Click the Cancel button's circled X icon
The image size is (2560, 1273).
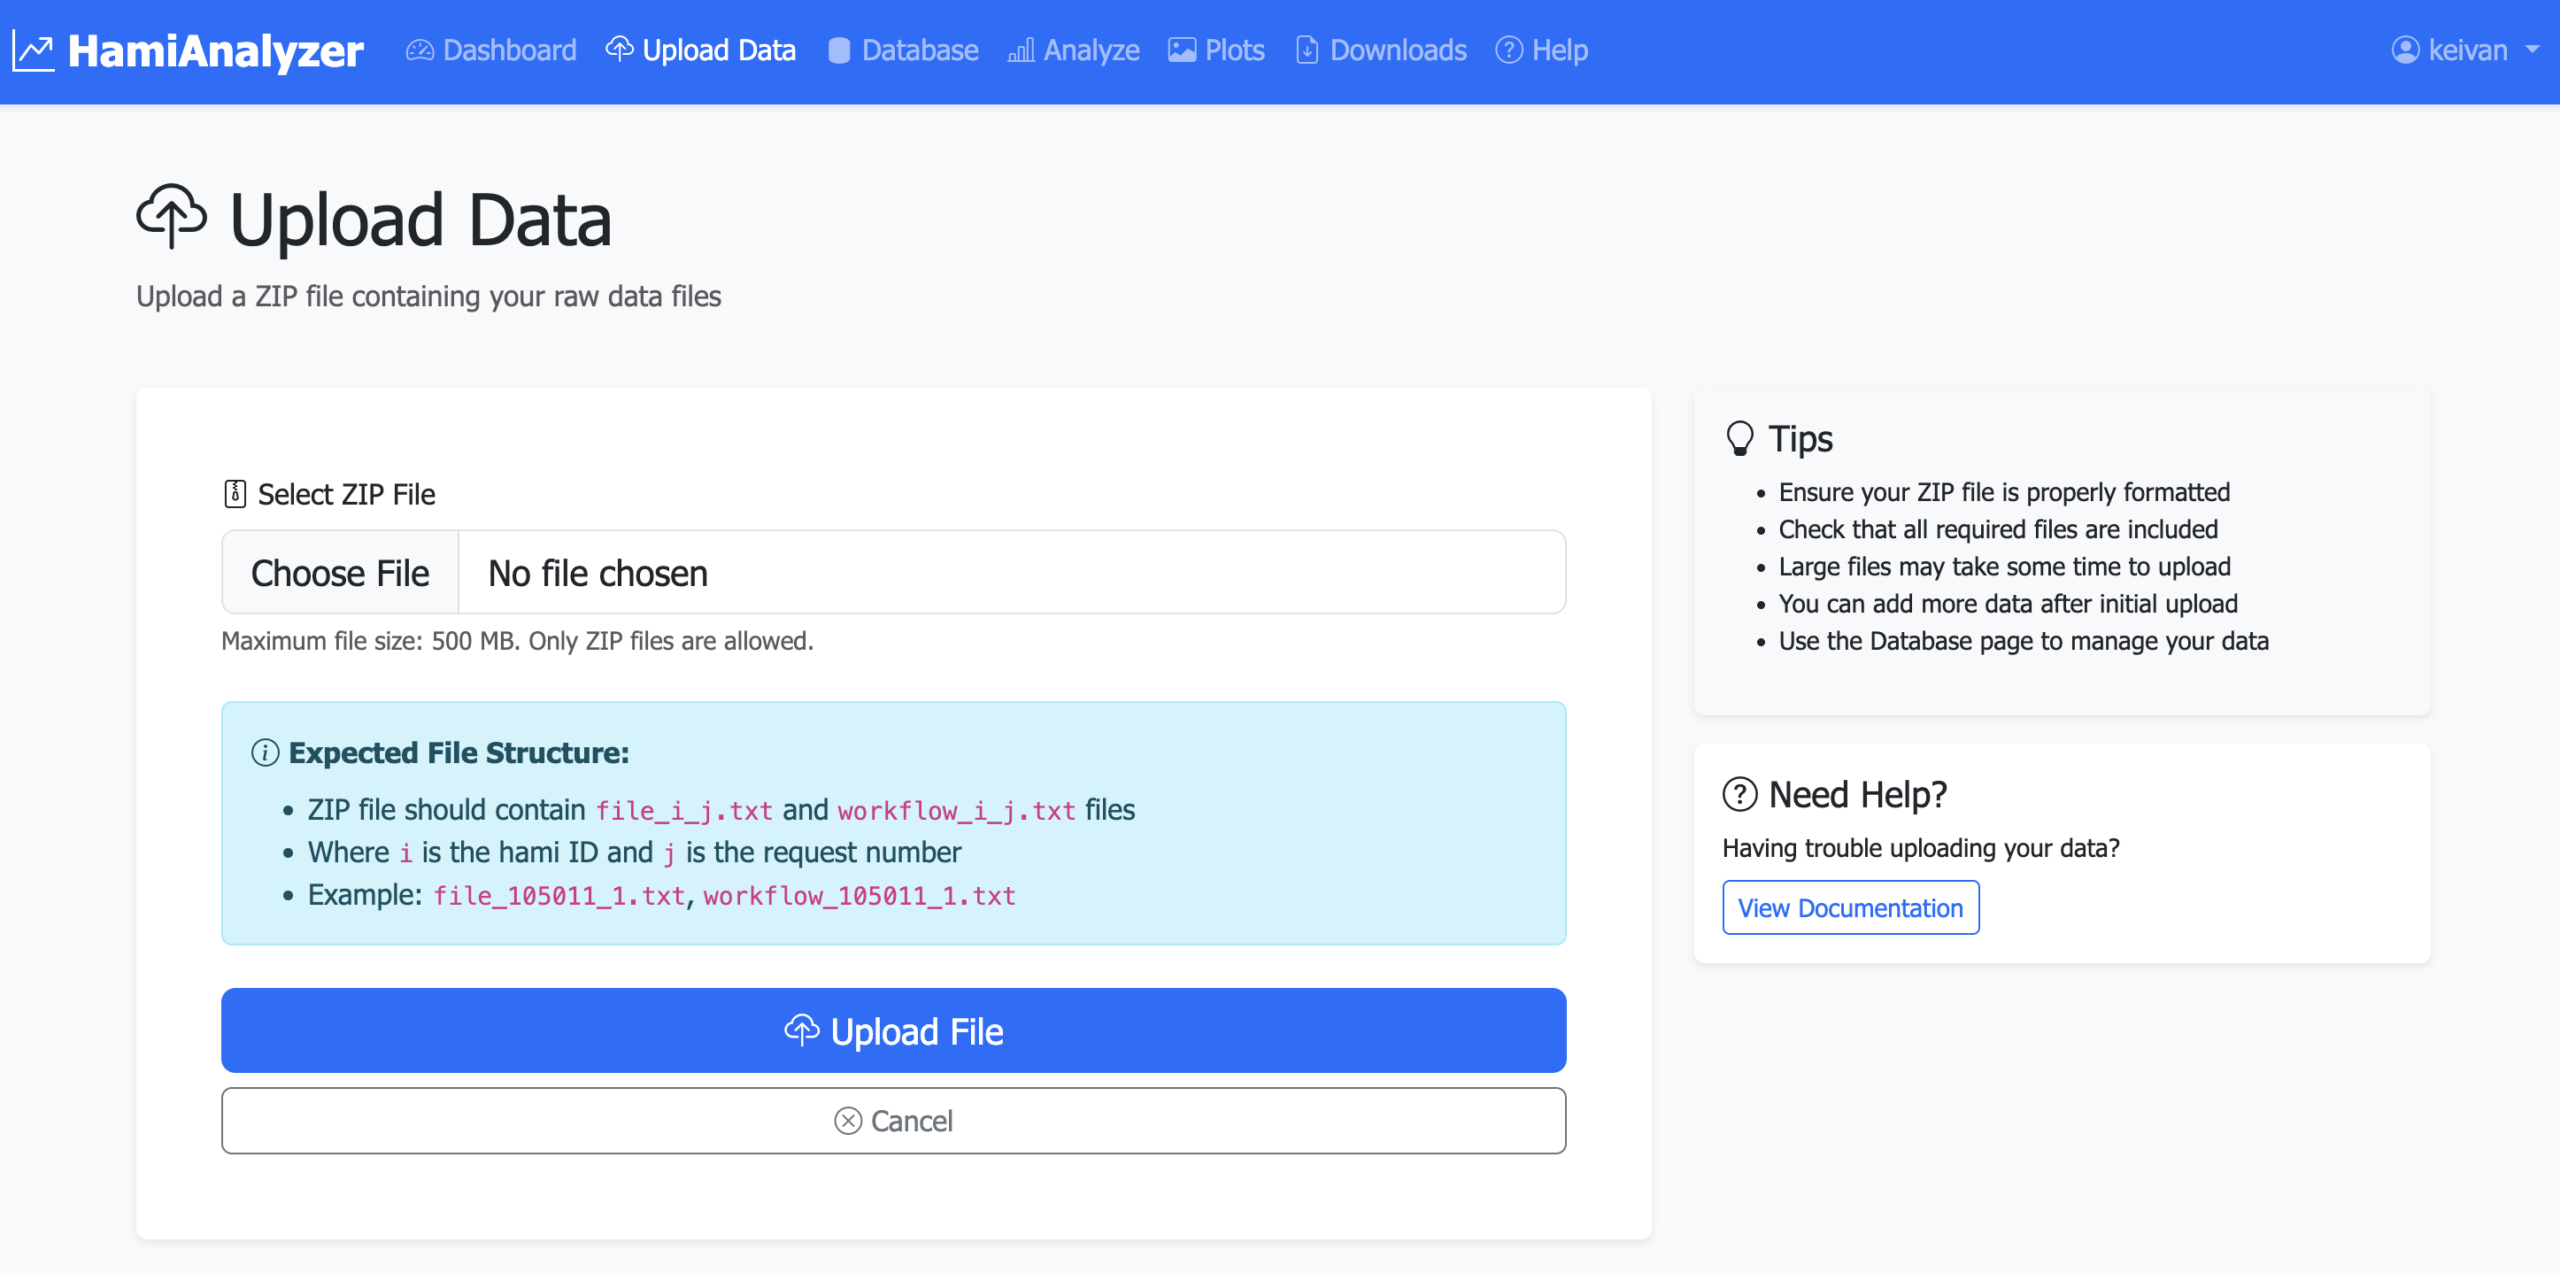tap(848, 1121)
